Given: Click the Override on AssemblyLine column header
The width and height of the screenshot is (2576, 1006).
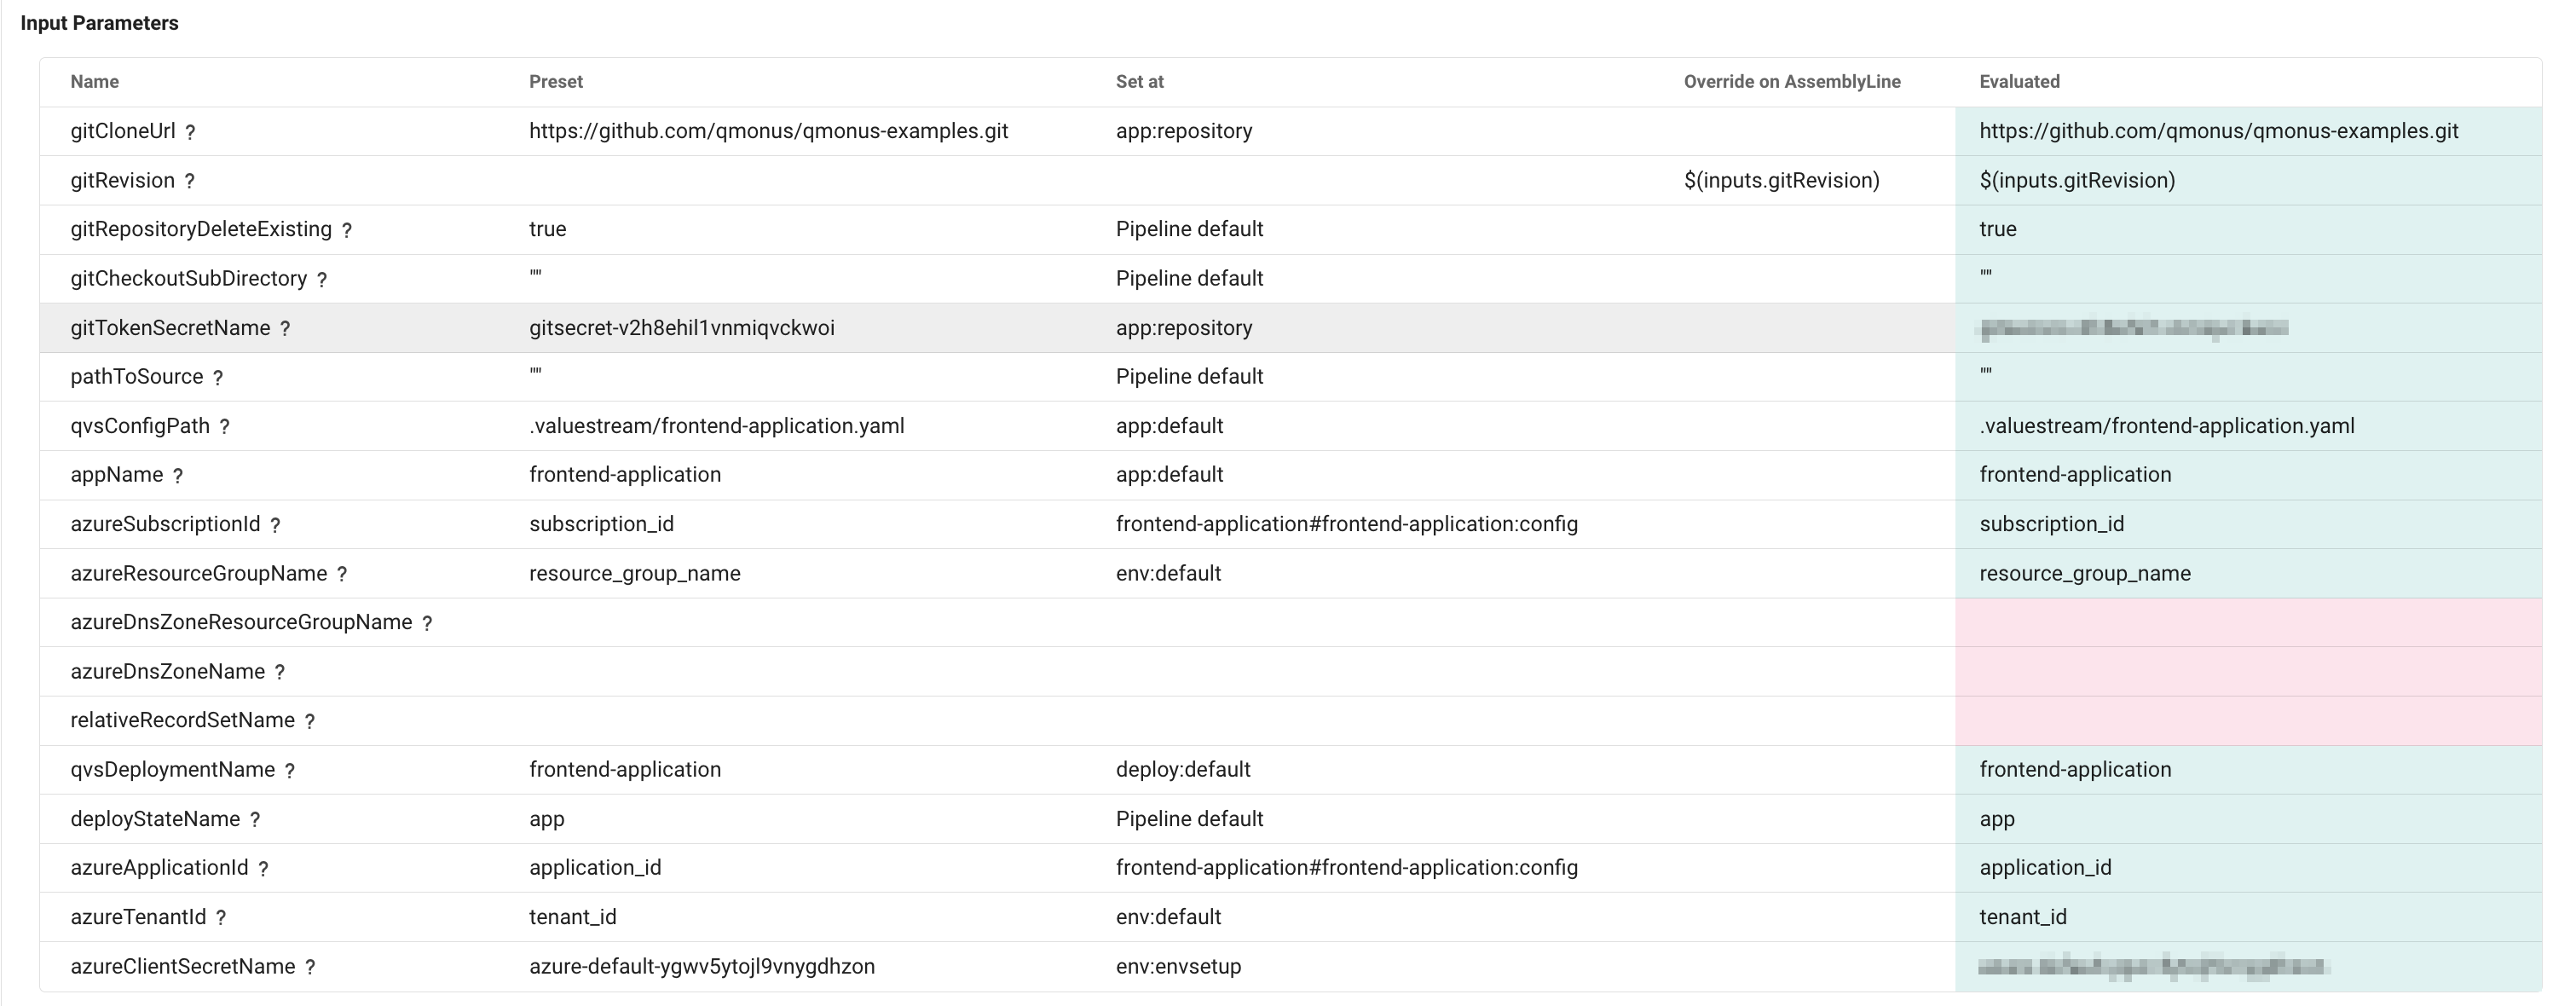Looking at the screenshot, I should 1791,82.
